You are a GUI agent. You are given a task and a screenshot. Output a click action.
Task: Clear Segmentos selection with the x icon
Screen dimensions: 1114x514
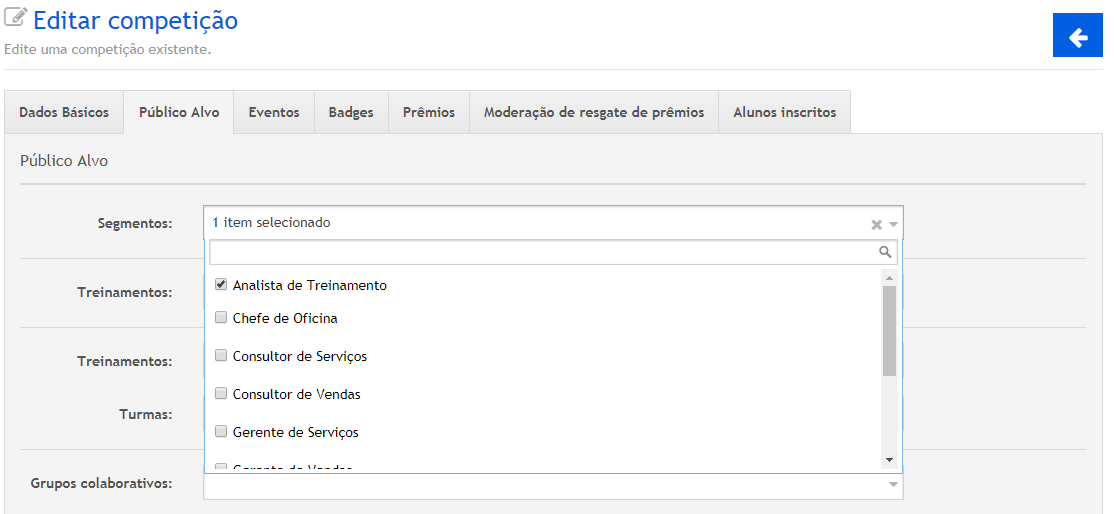pos(876,225)
